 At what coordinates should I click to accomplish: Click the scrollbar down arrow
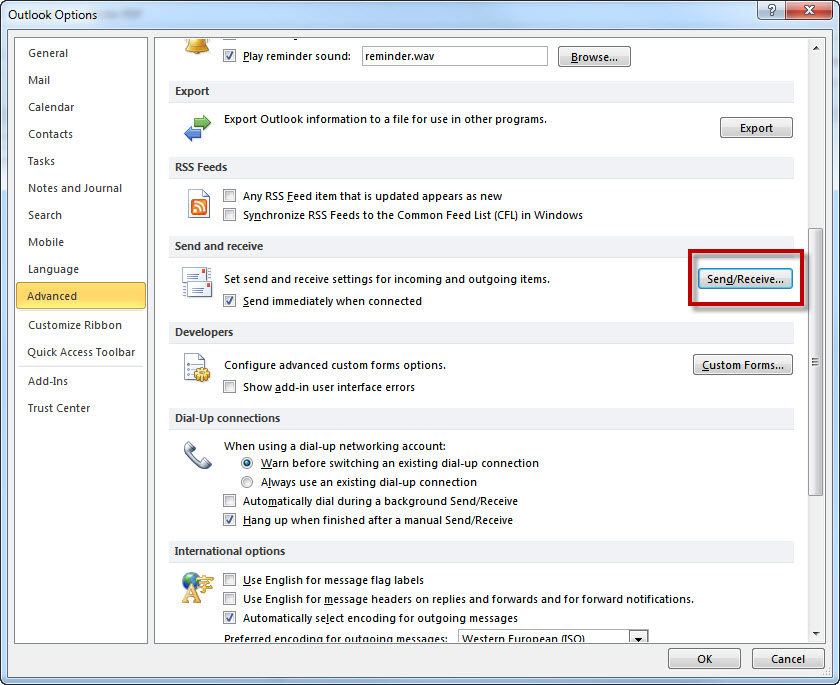[816, 634]
